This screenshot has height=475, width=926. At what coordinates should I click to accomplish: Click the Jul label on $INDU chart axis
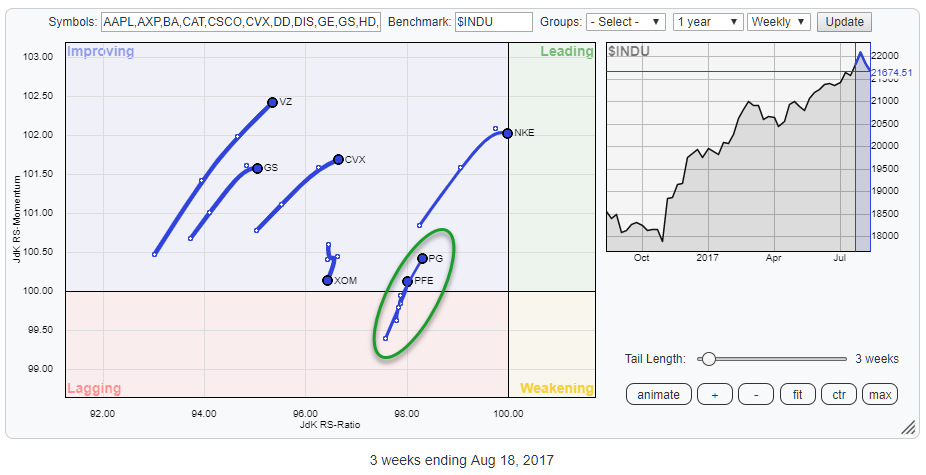tap(839, 258)
